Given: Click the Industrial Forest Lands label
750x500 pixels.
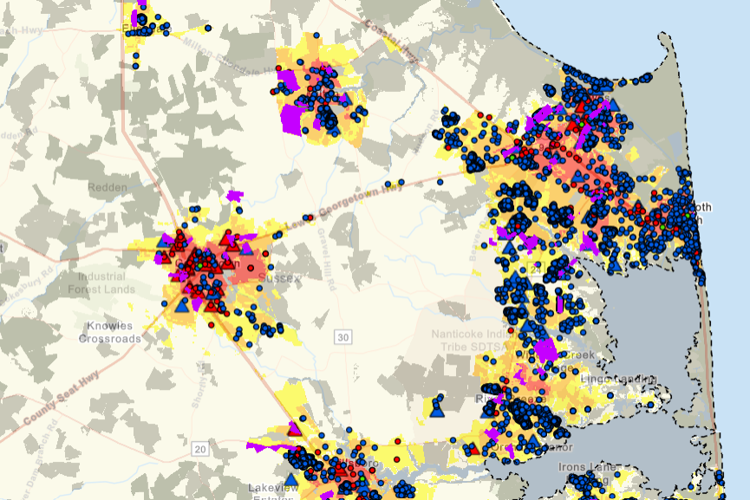Looking at the screenshot, I should tap(101, 283).
